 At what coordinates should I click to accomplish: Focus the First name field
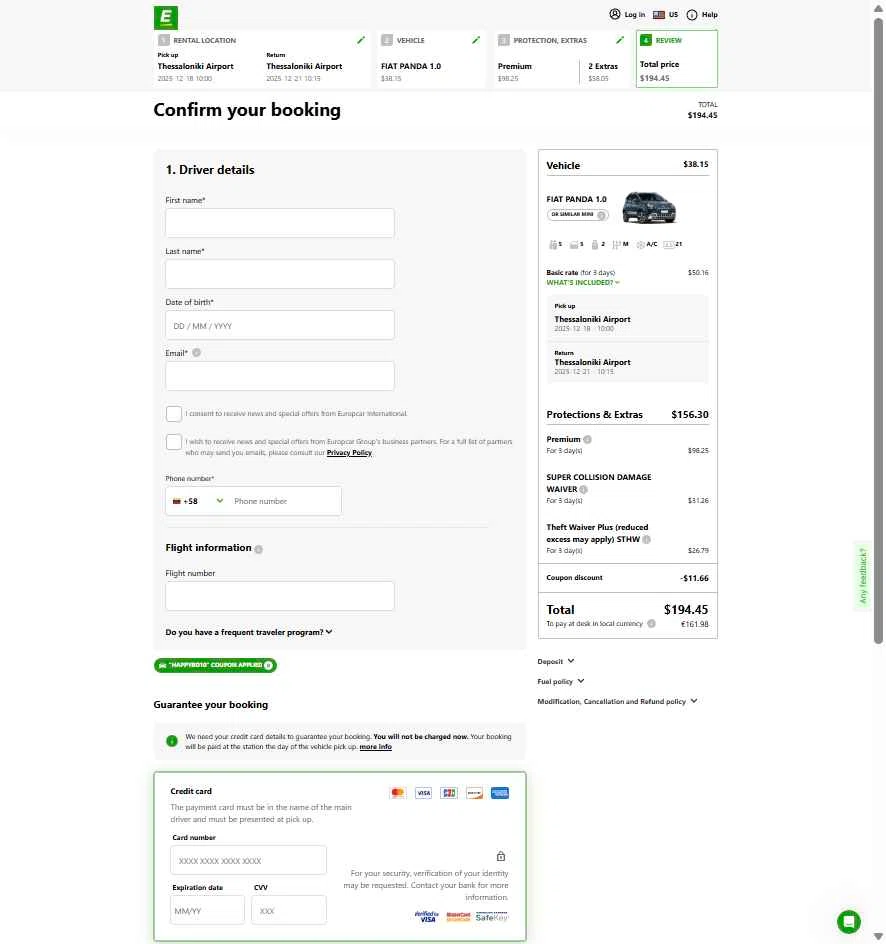(x=280, y=223)
